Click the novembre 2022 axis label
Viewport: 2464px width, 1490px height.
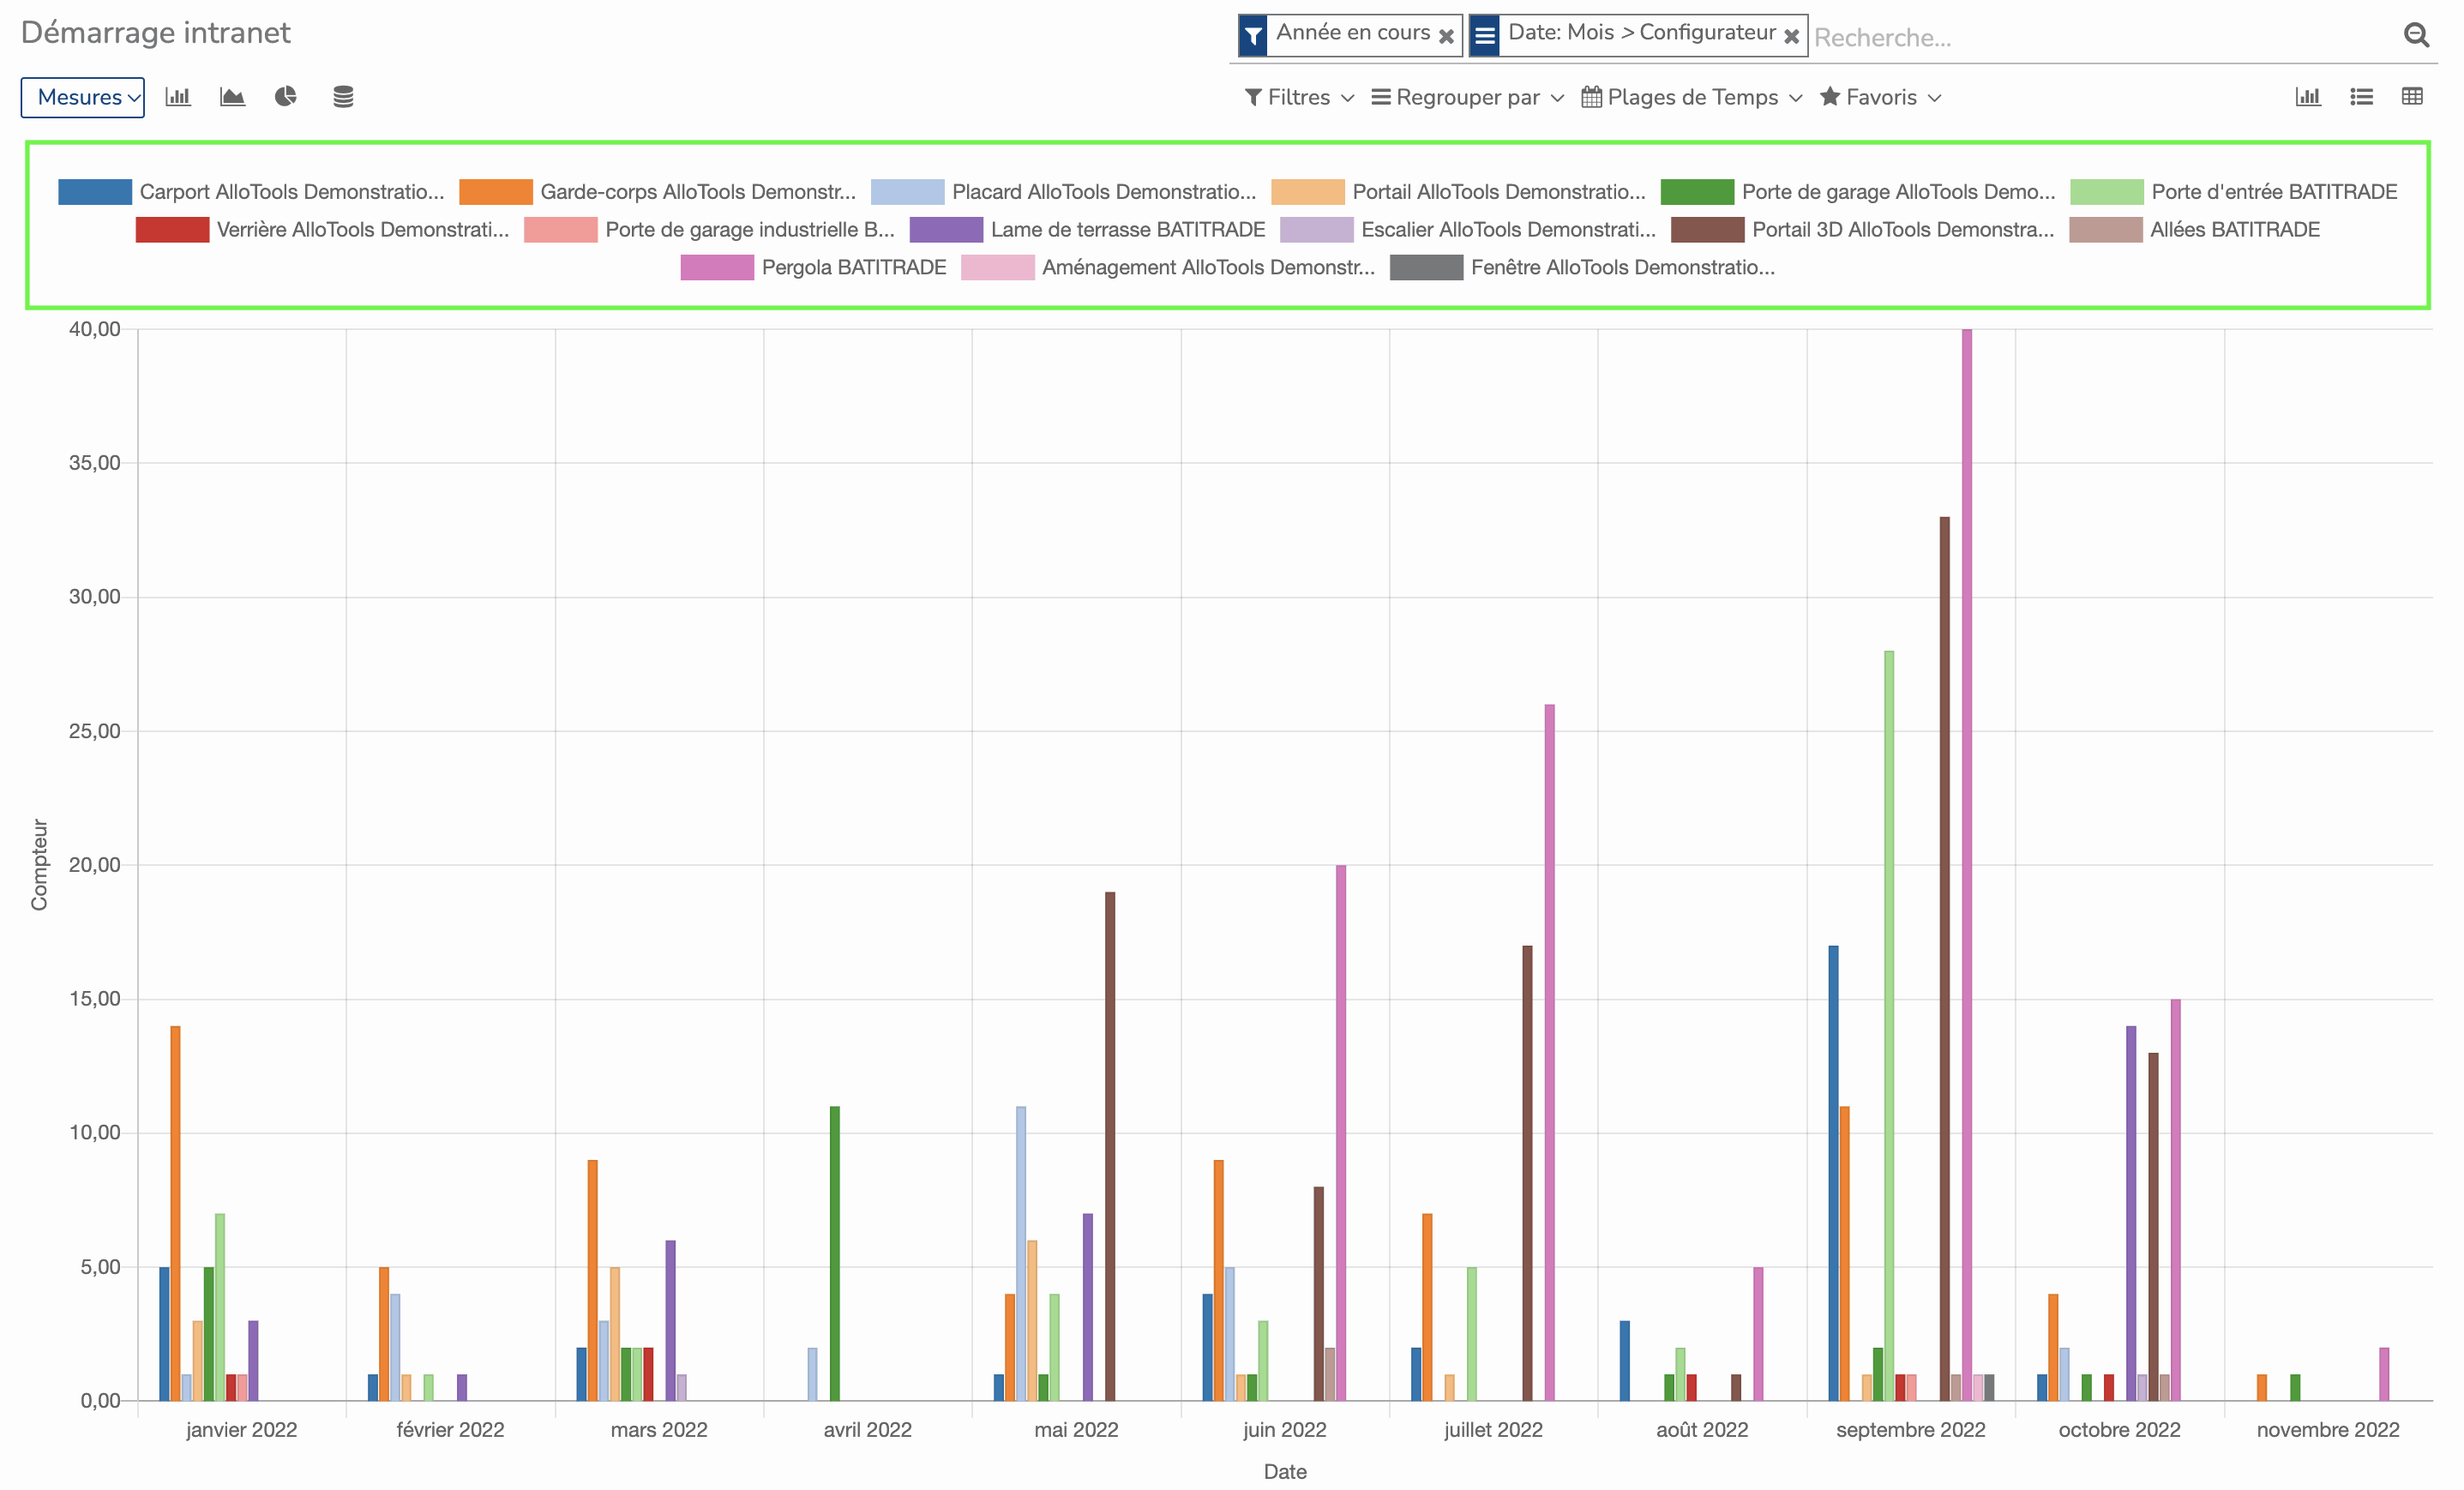[x=2328, y=1430]
